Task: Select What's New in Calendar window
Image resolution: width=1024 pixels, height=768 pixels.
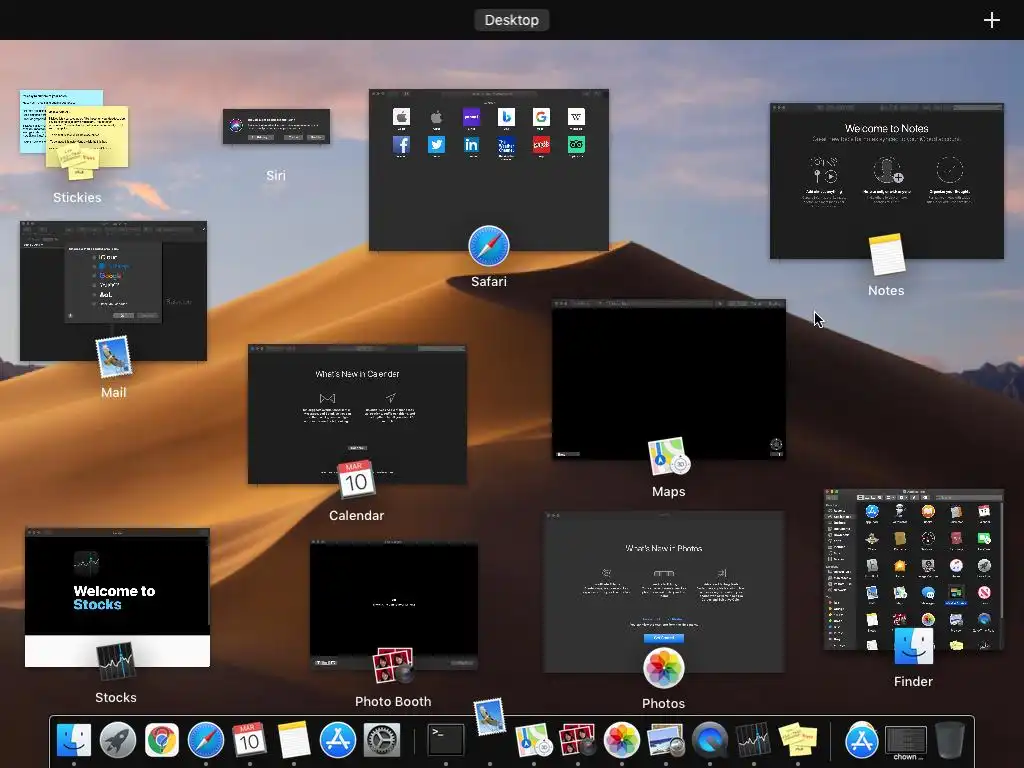Action: (x=357, y=414)
